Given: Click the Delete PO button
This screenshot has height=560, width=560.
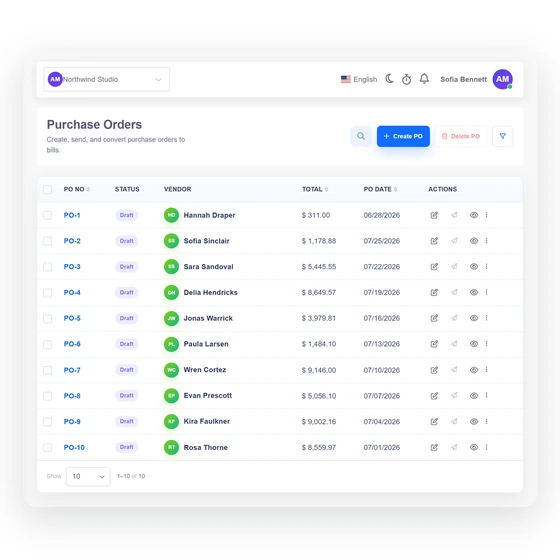Looking at the screenshot, I should [461, 136].
